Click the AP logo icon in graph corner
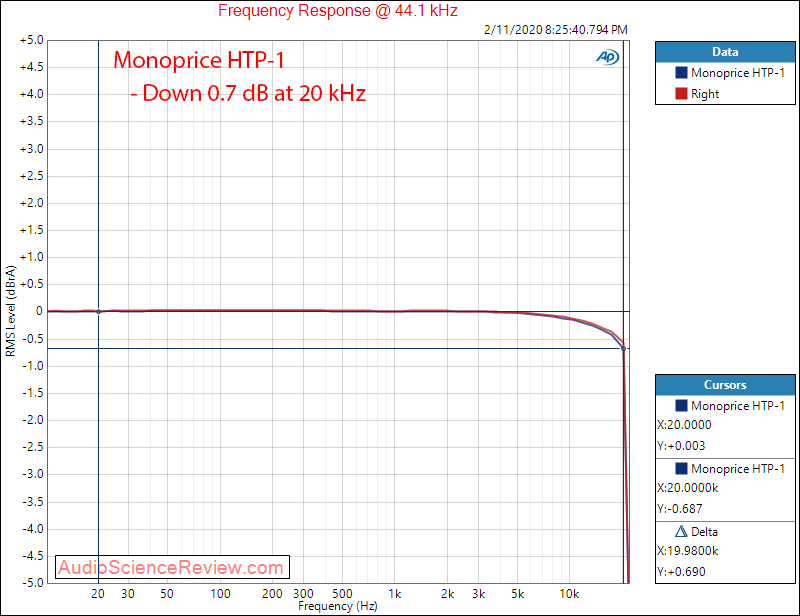Image resolution: width=800 pixels, height=616 pixels. pos(607,57)
